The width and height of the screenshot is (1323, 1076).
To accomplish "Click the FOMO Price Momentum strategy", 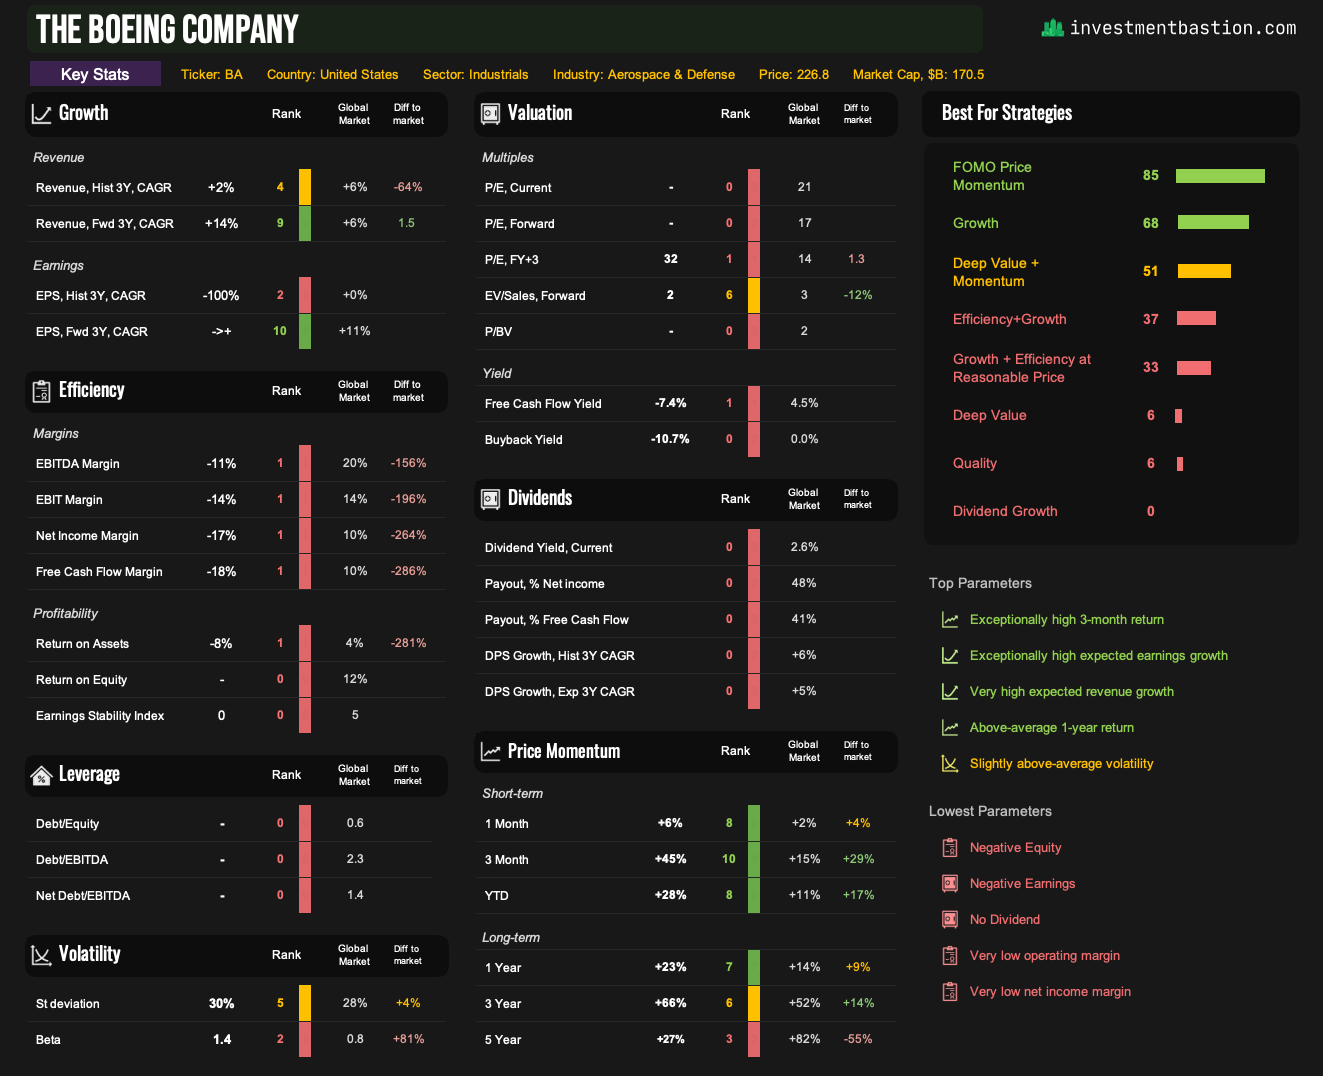I will click(x=992, y=176).
